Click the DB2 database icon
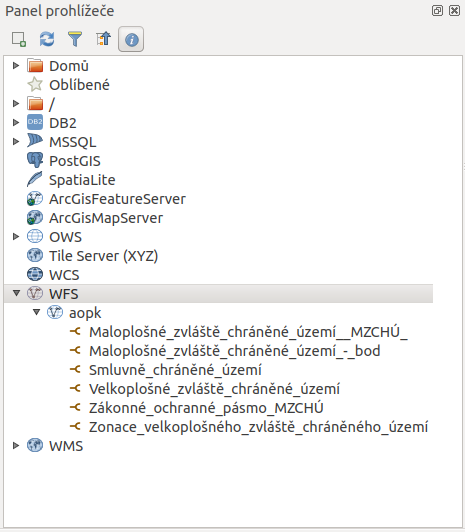The height and width of the screenshot is (532, 465). pyautogui.click(x=35, y=122)
